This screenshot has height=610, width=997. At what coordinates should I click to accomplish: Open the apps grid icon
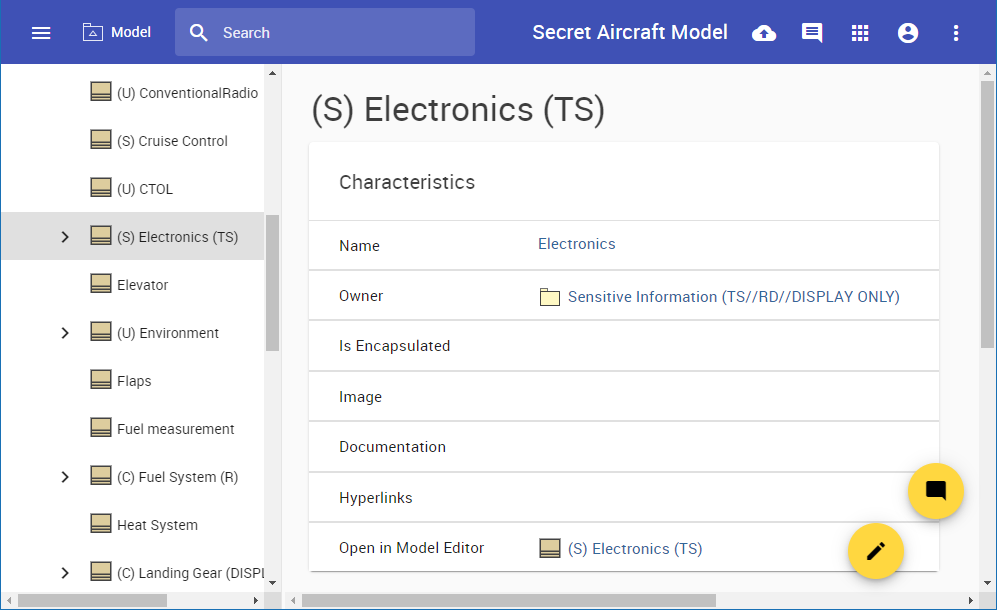(860, 33)
